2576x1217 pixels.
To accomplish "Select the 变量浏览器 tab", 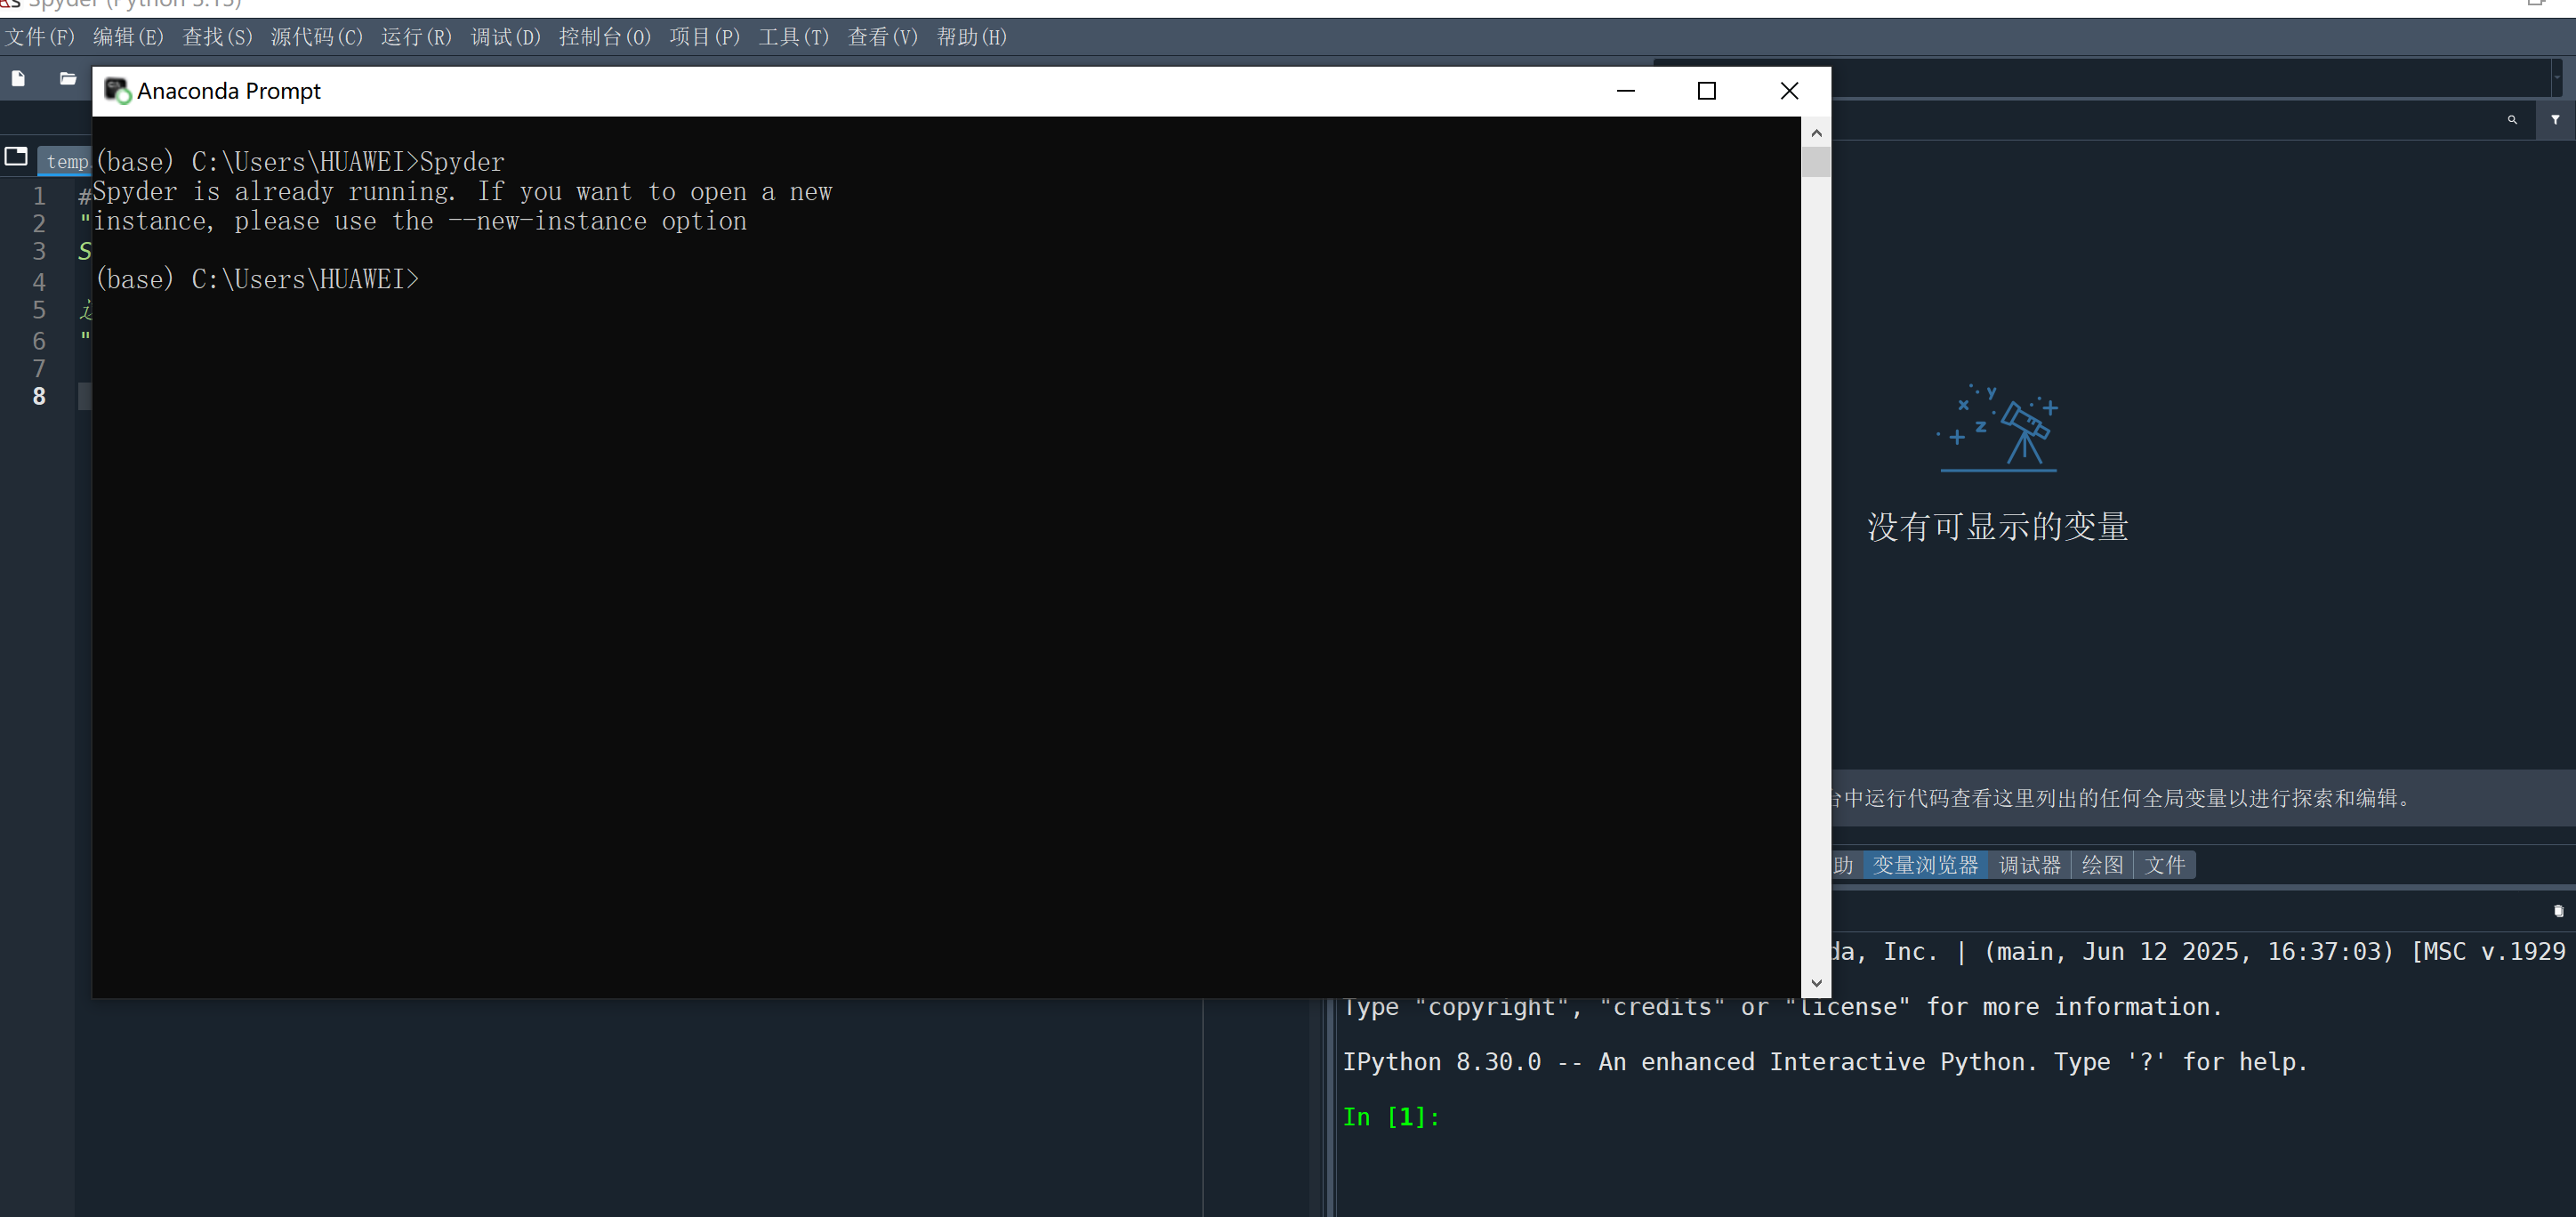I will [x=1925, y=865].
